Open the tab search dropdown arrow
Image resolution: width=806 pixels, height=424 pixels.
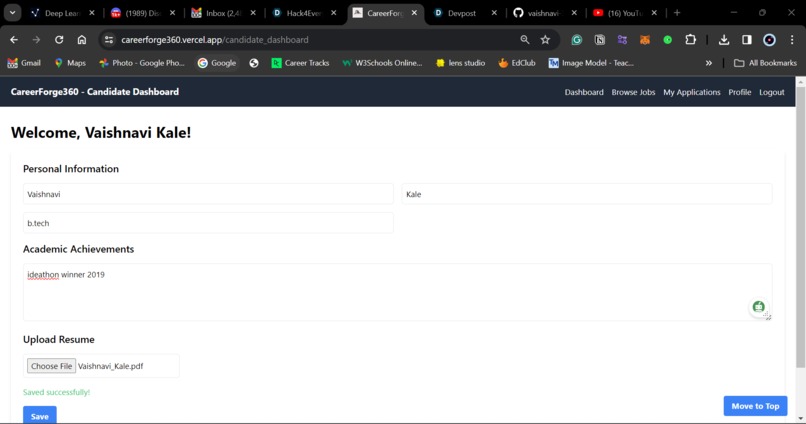coord(12,13)
